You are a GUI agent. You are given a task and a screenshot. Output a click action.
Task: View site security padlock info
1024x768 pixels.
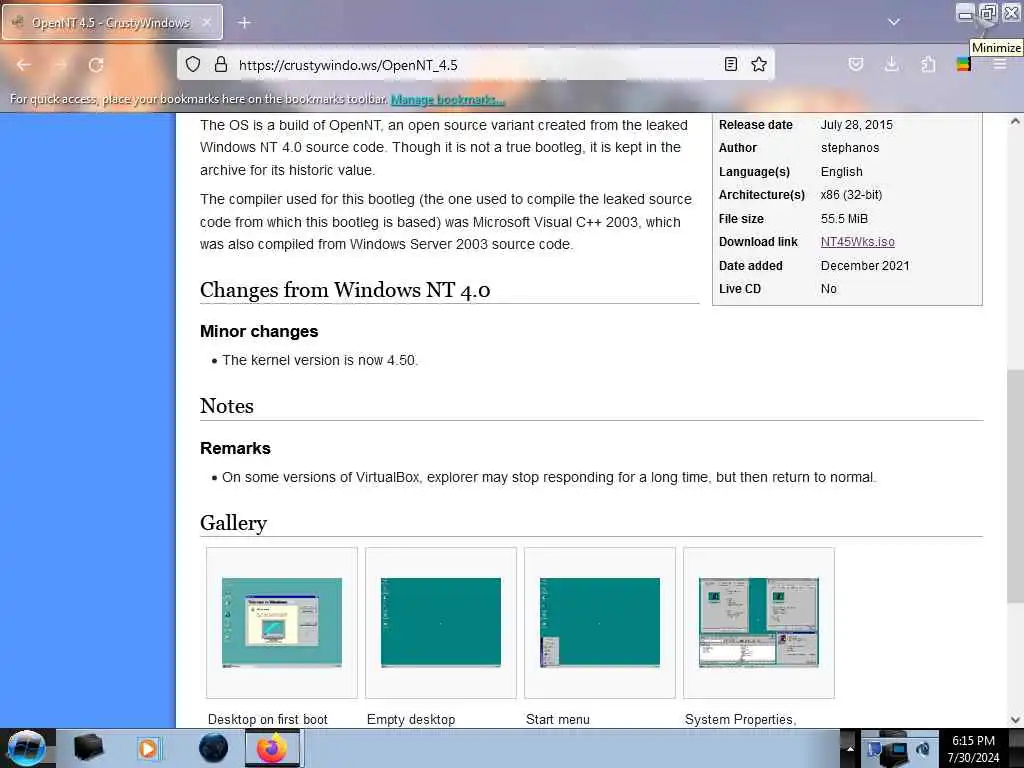pyautogui.click(x=221, y=64)
